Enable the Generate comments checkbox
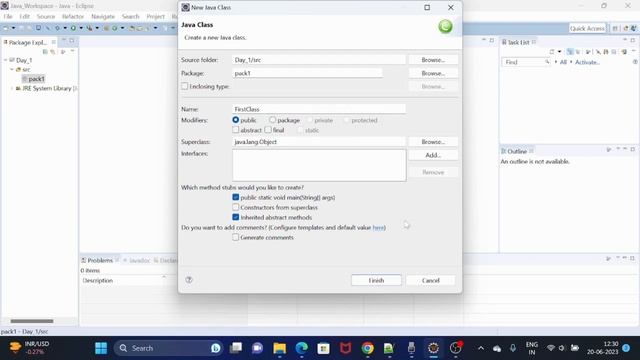Viewport: 640px width, 360px height. coord(236,237)
